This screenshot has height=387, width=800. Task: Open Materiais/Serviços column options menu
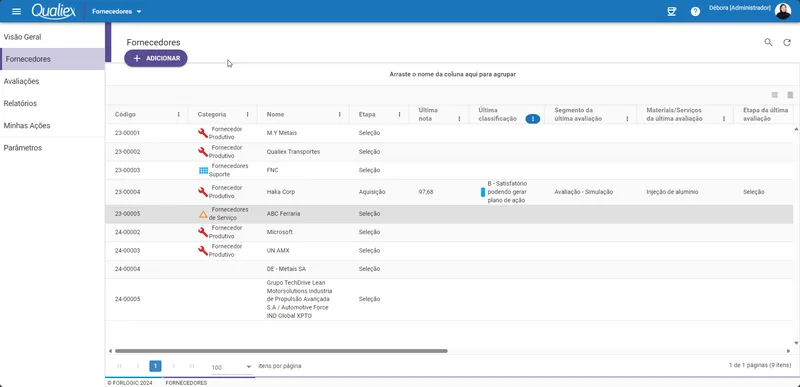pos(723,118)
